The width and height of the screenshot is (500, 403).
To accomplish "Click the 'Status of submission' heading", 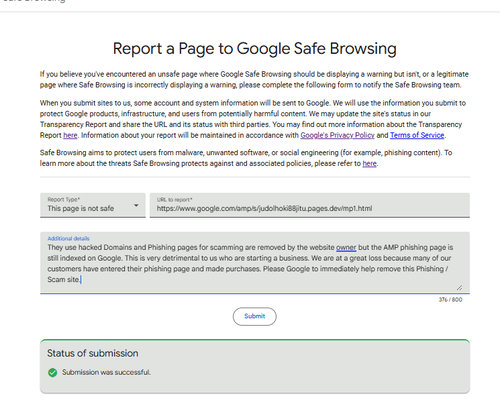I will (x=93, y=353).
